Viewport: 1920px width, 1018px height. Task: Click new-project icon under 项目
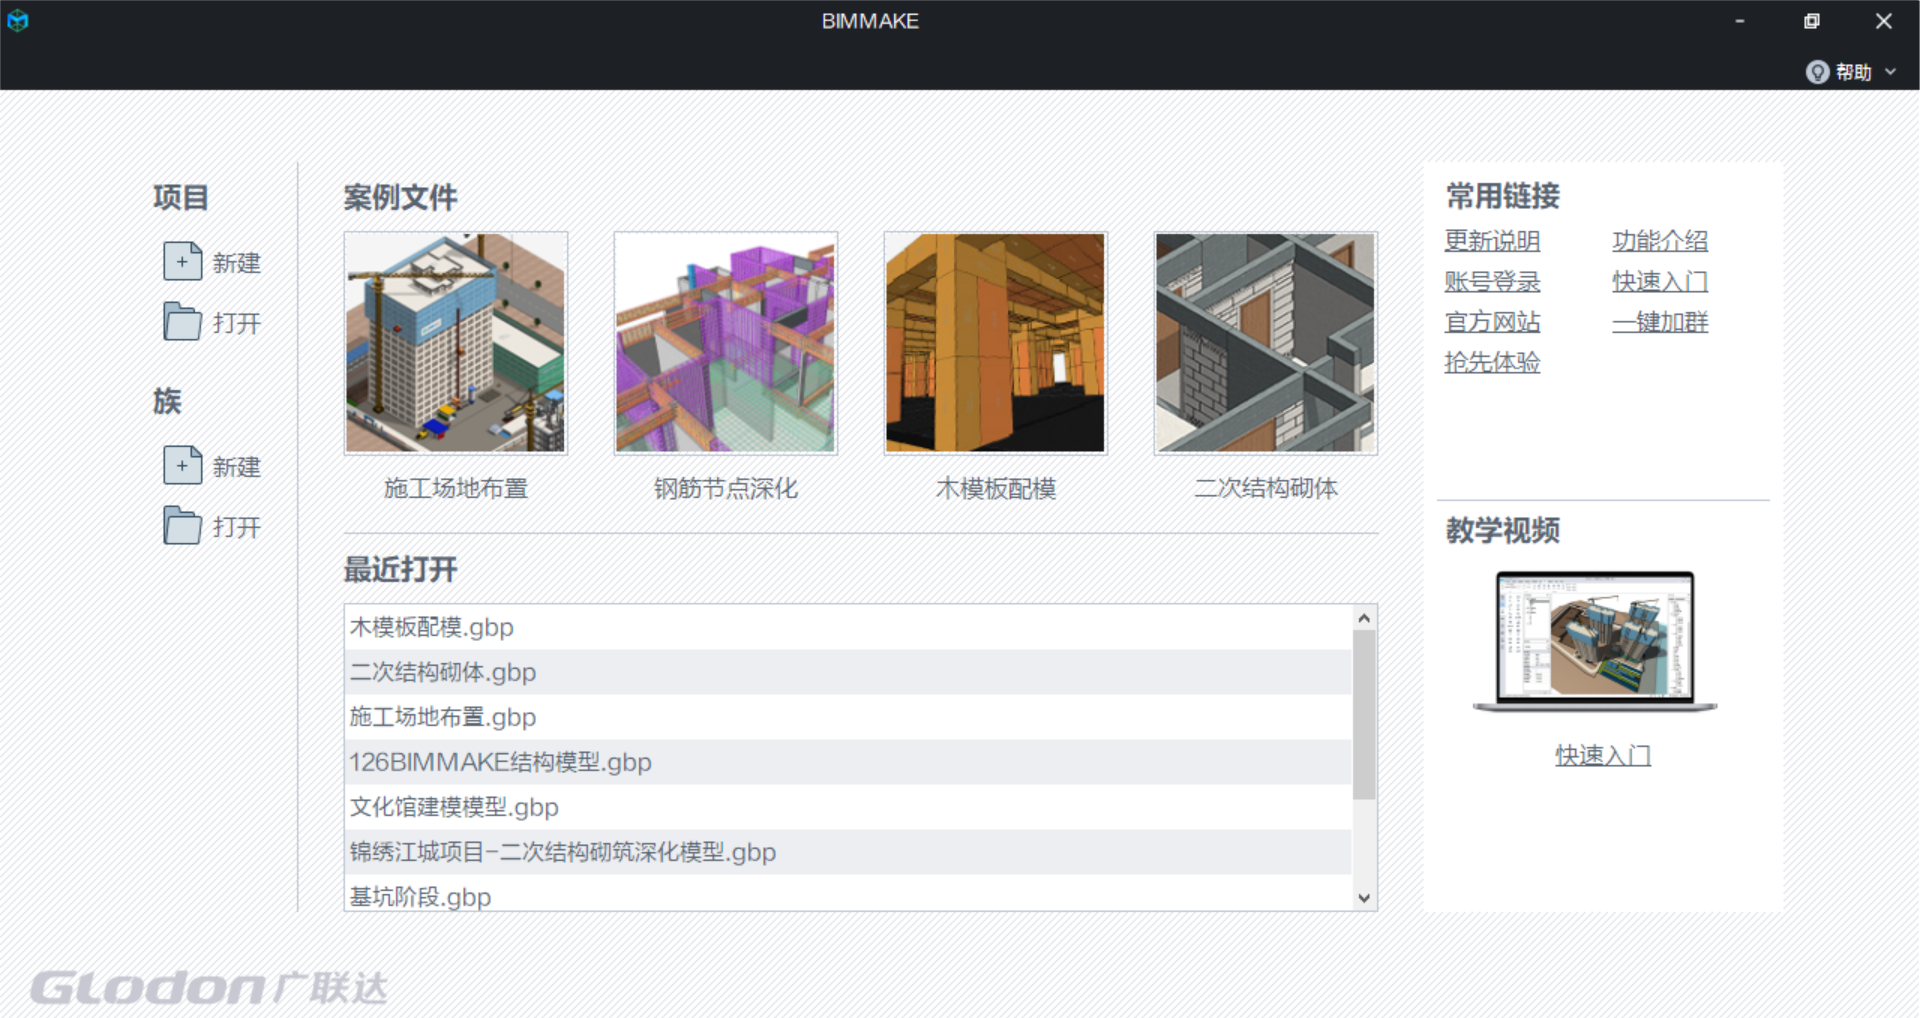click(x=183, y=262)
